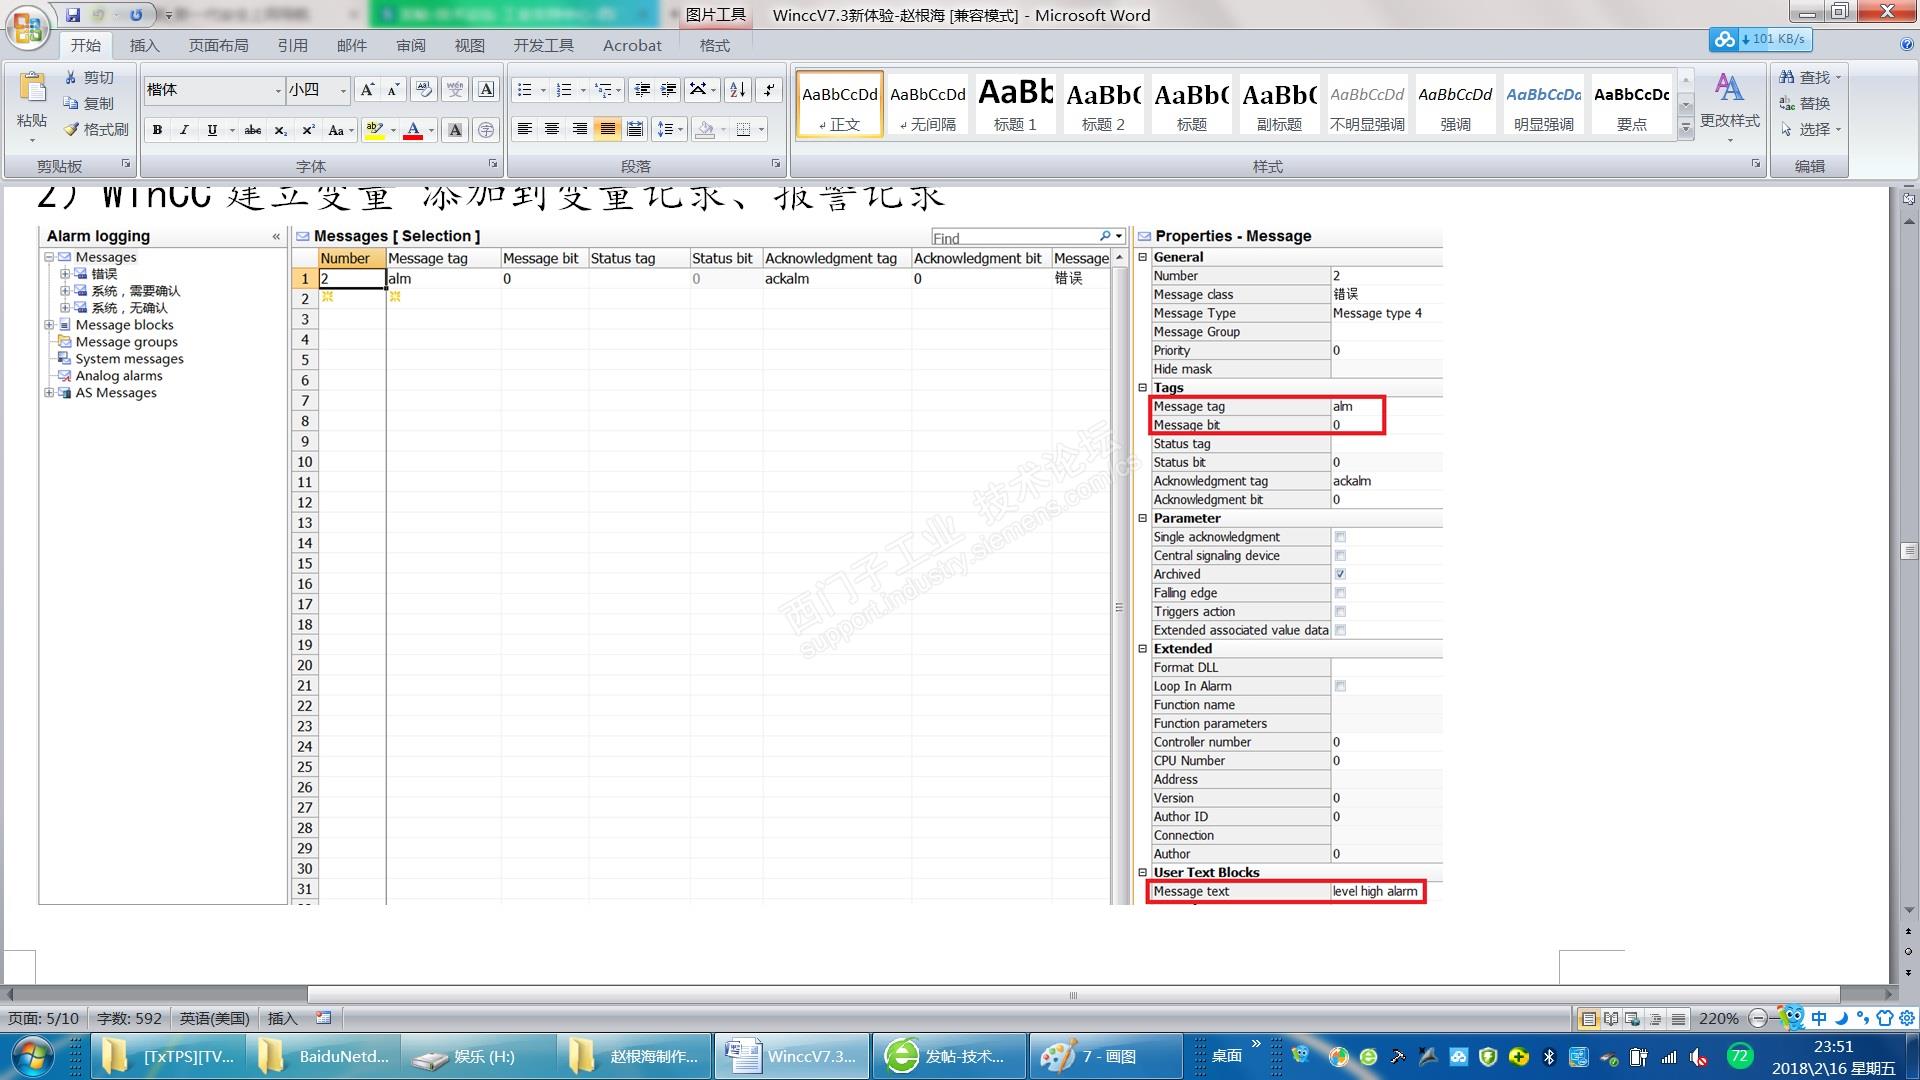Click the Grow Font icon
1920x1080 pixels.
coord(367,90)
